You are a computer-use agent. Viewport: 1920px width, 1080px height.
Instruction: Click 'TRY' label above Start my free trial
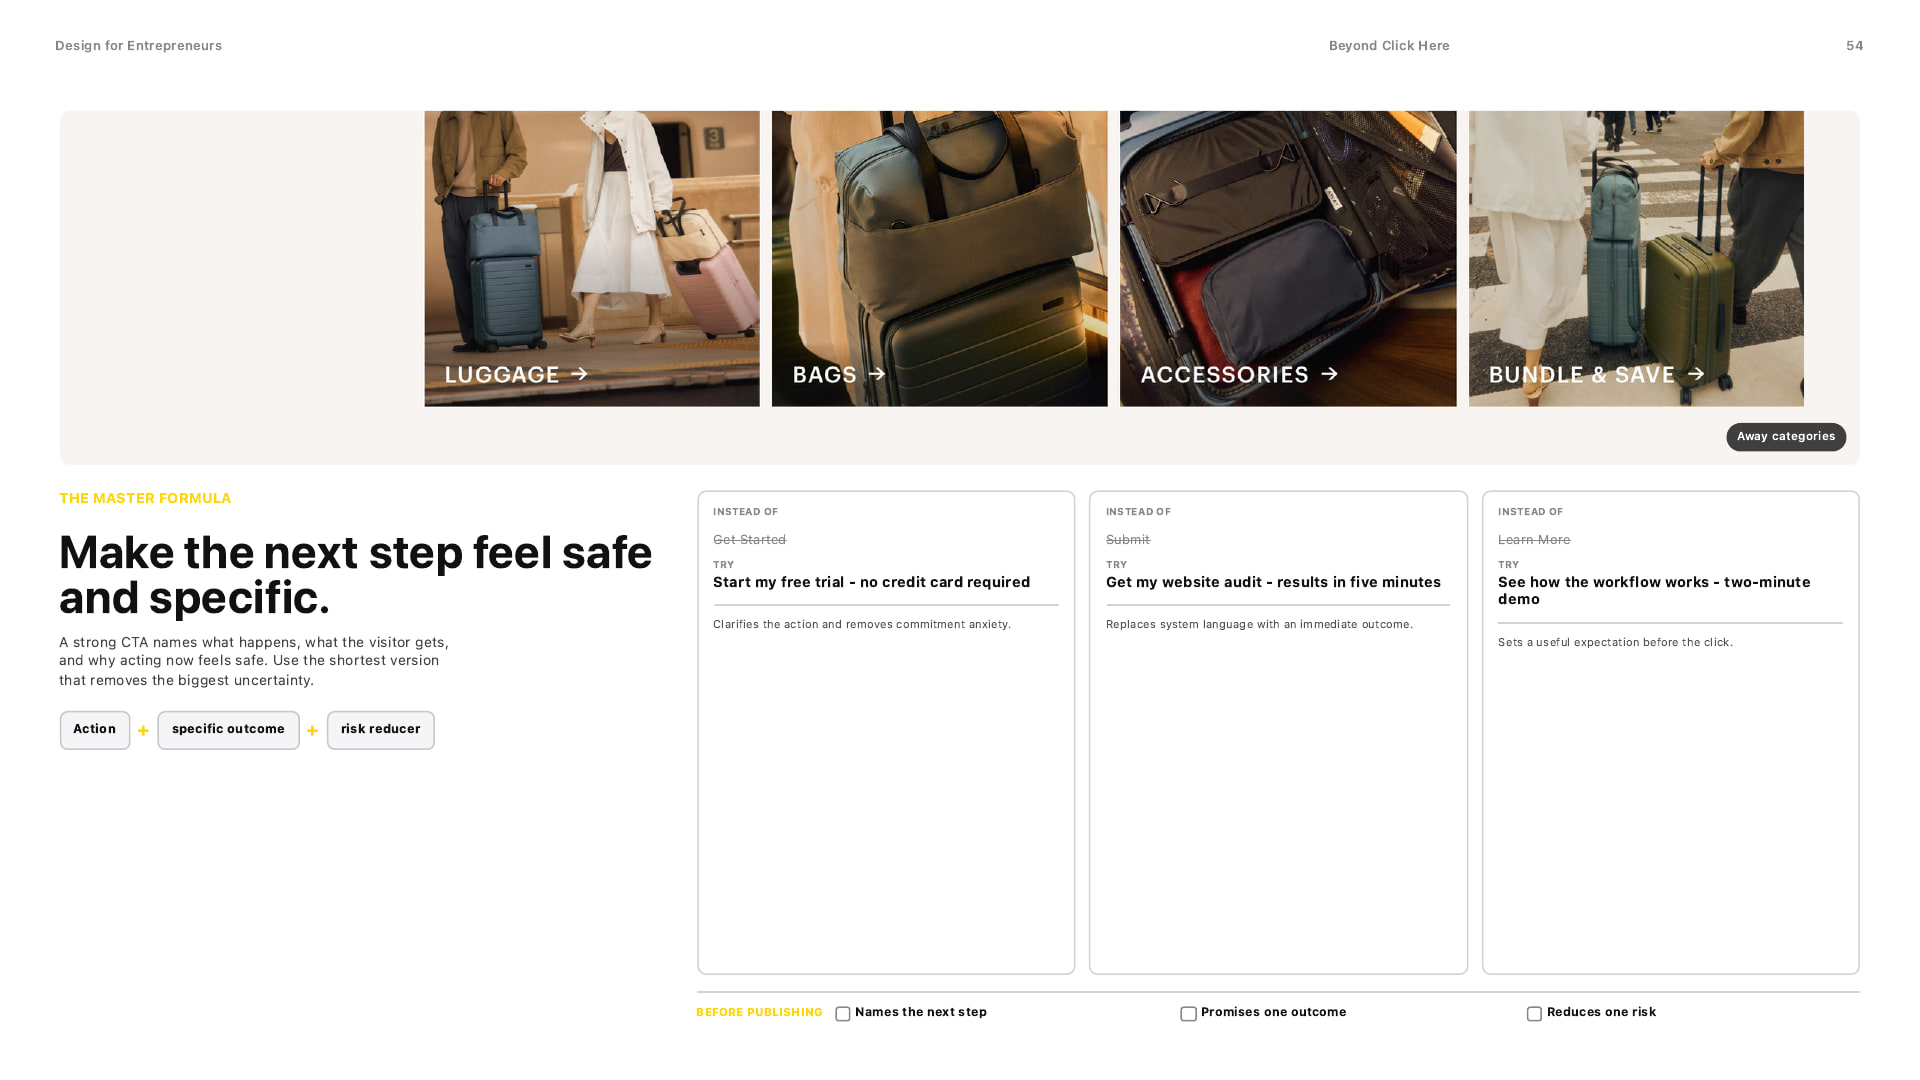[723, 565]
